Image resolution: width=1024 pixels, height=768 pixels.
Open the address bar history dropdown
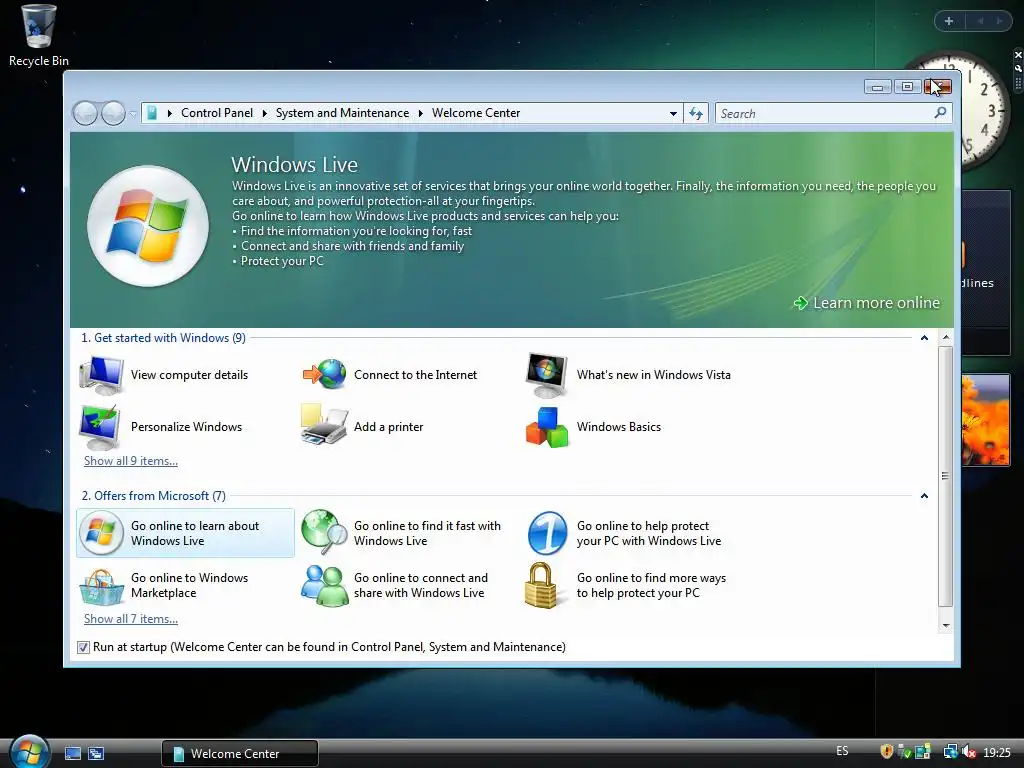(x=673, y=114)
